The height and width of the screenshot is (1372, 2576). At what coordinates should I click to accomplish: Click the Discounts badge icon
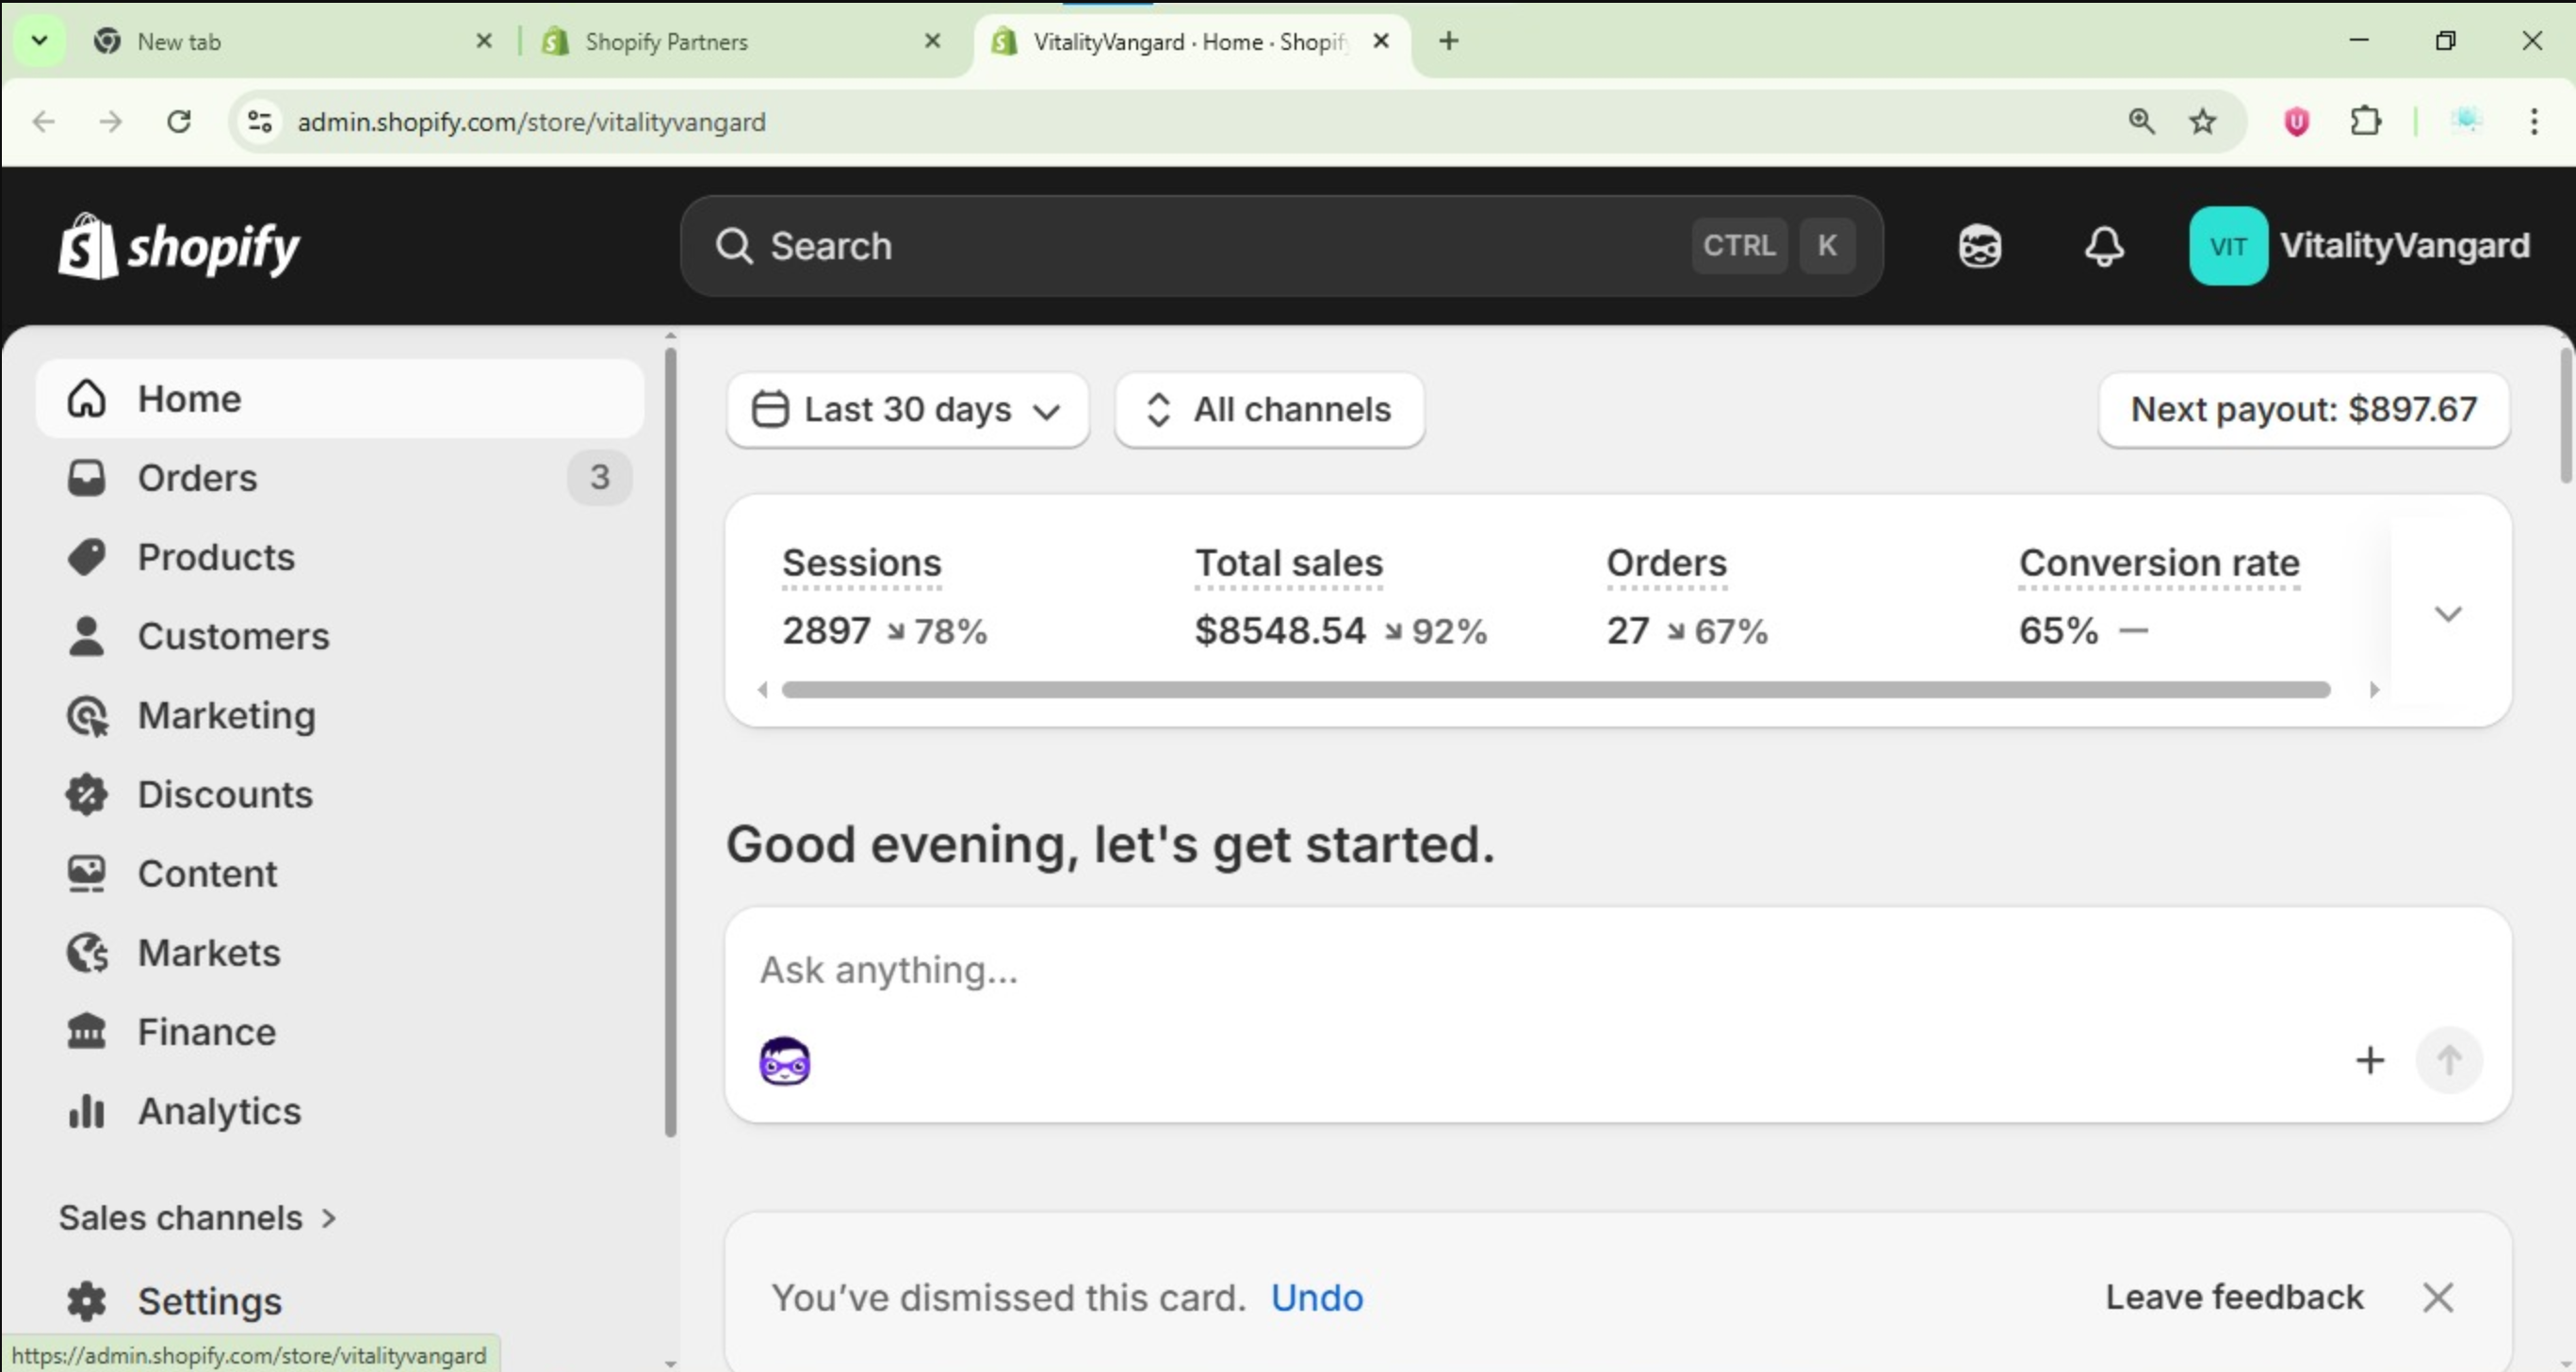pyautogui.click(x=87, y=794)
